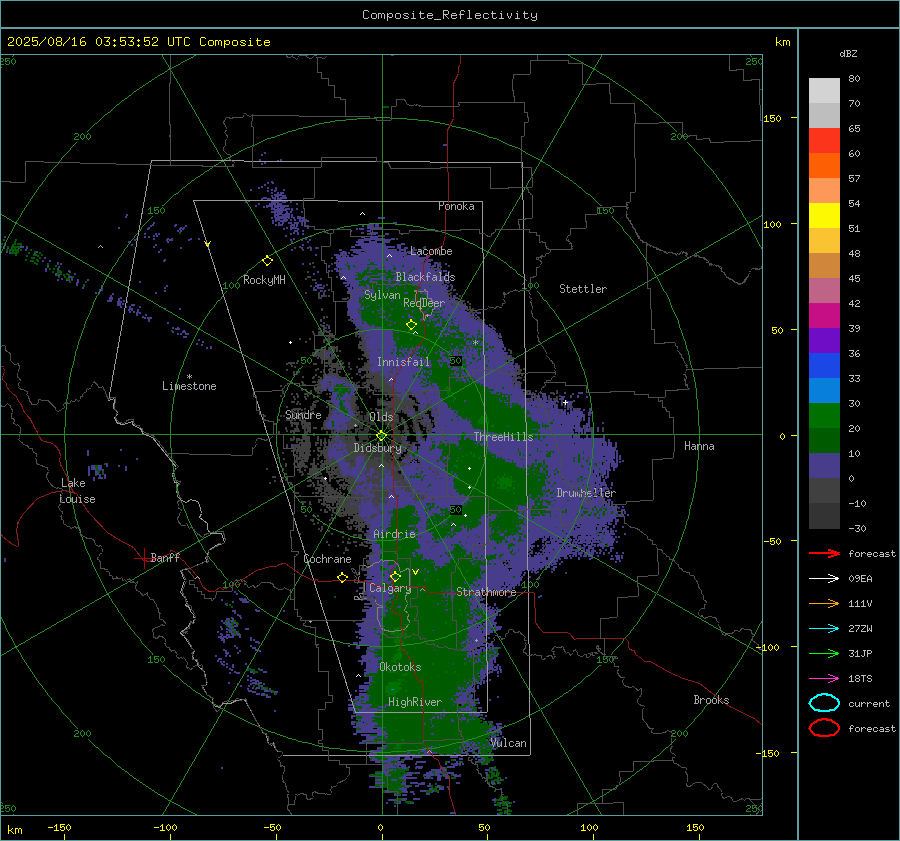Click the red forecast ellipse legend icon
This screenshot has height=841, width=900.
click(824, 728)
